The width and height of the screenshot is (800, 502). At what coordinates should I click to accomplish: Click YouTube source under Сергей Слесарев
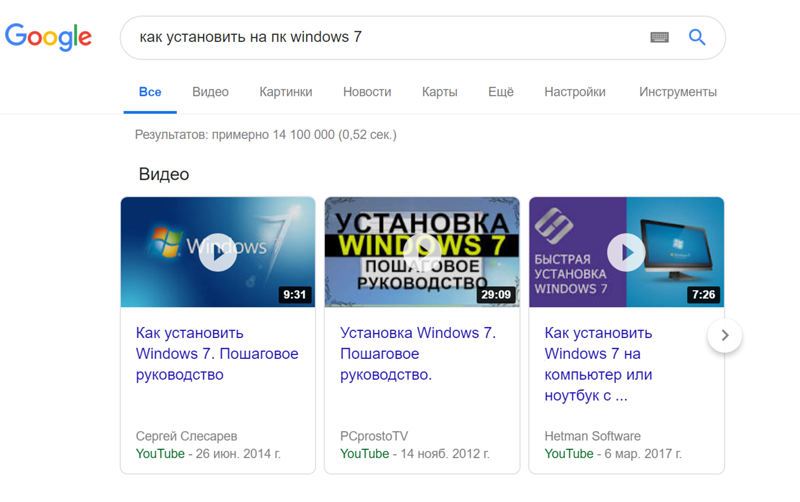pyautogui.click(x=160, y=454)
